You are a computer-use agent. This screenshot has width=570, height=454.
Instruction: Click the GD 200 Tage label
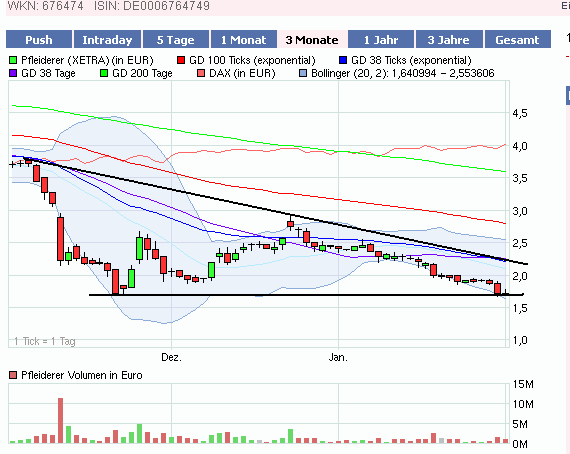tap(142, 73)
